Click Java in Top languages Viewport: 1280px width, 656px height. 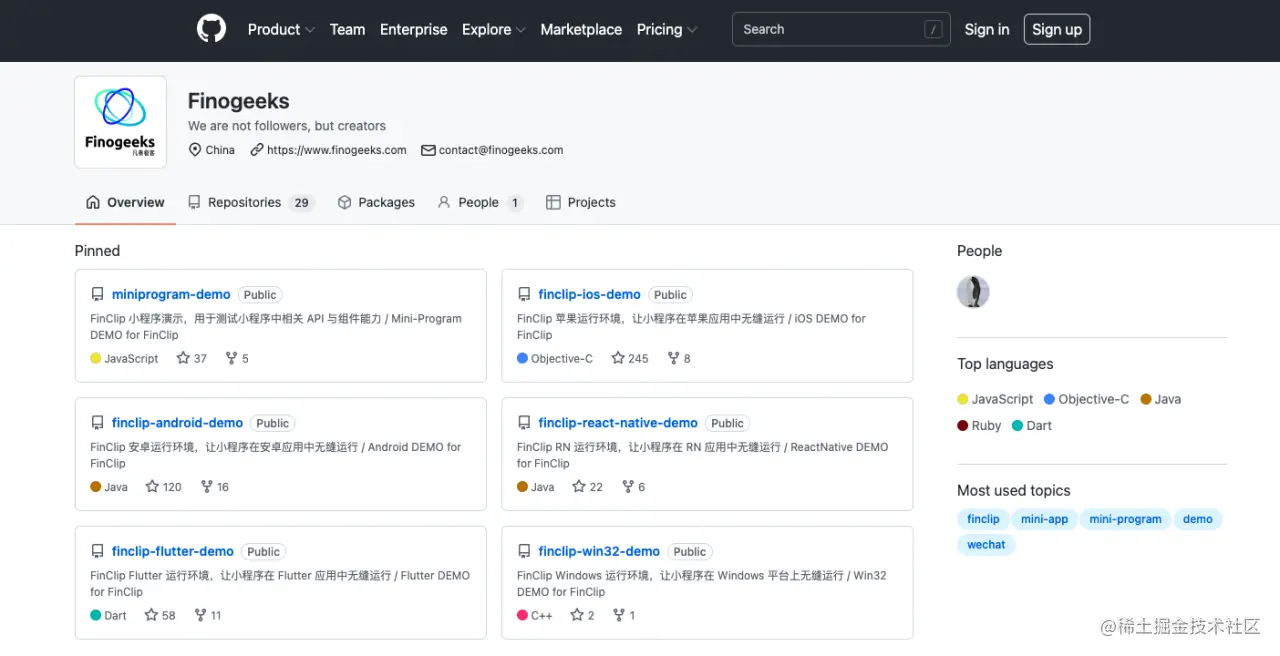(x=1160, y=399)
